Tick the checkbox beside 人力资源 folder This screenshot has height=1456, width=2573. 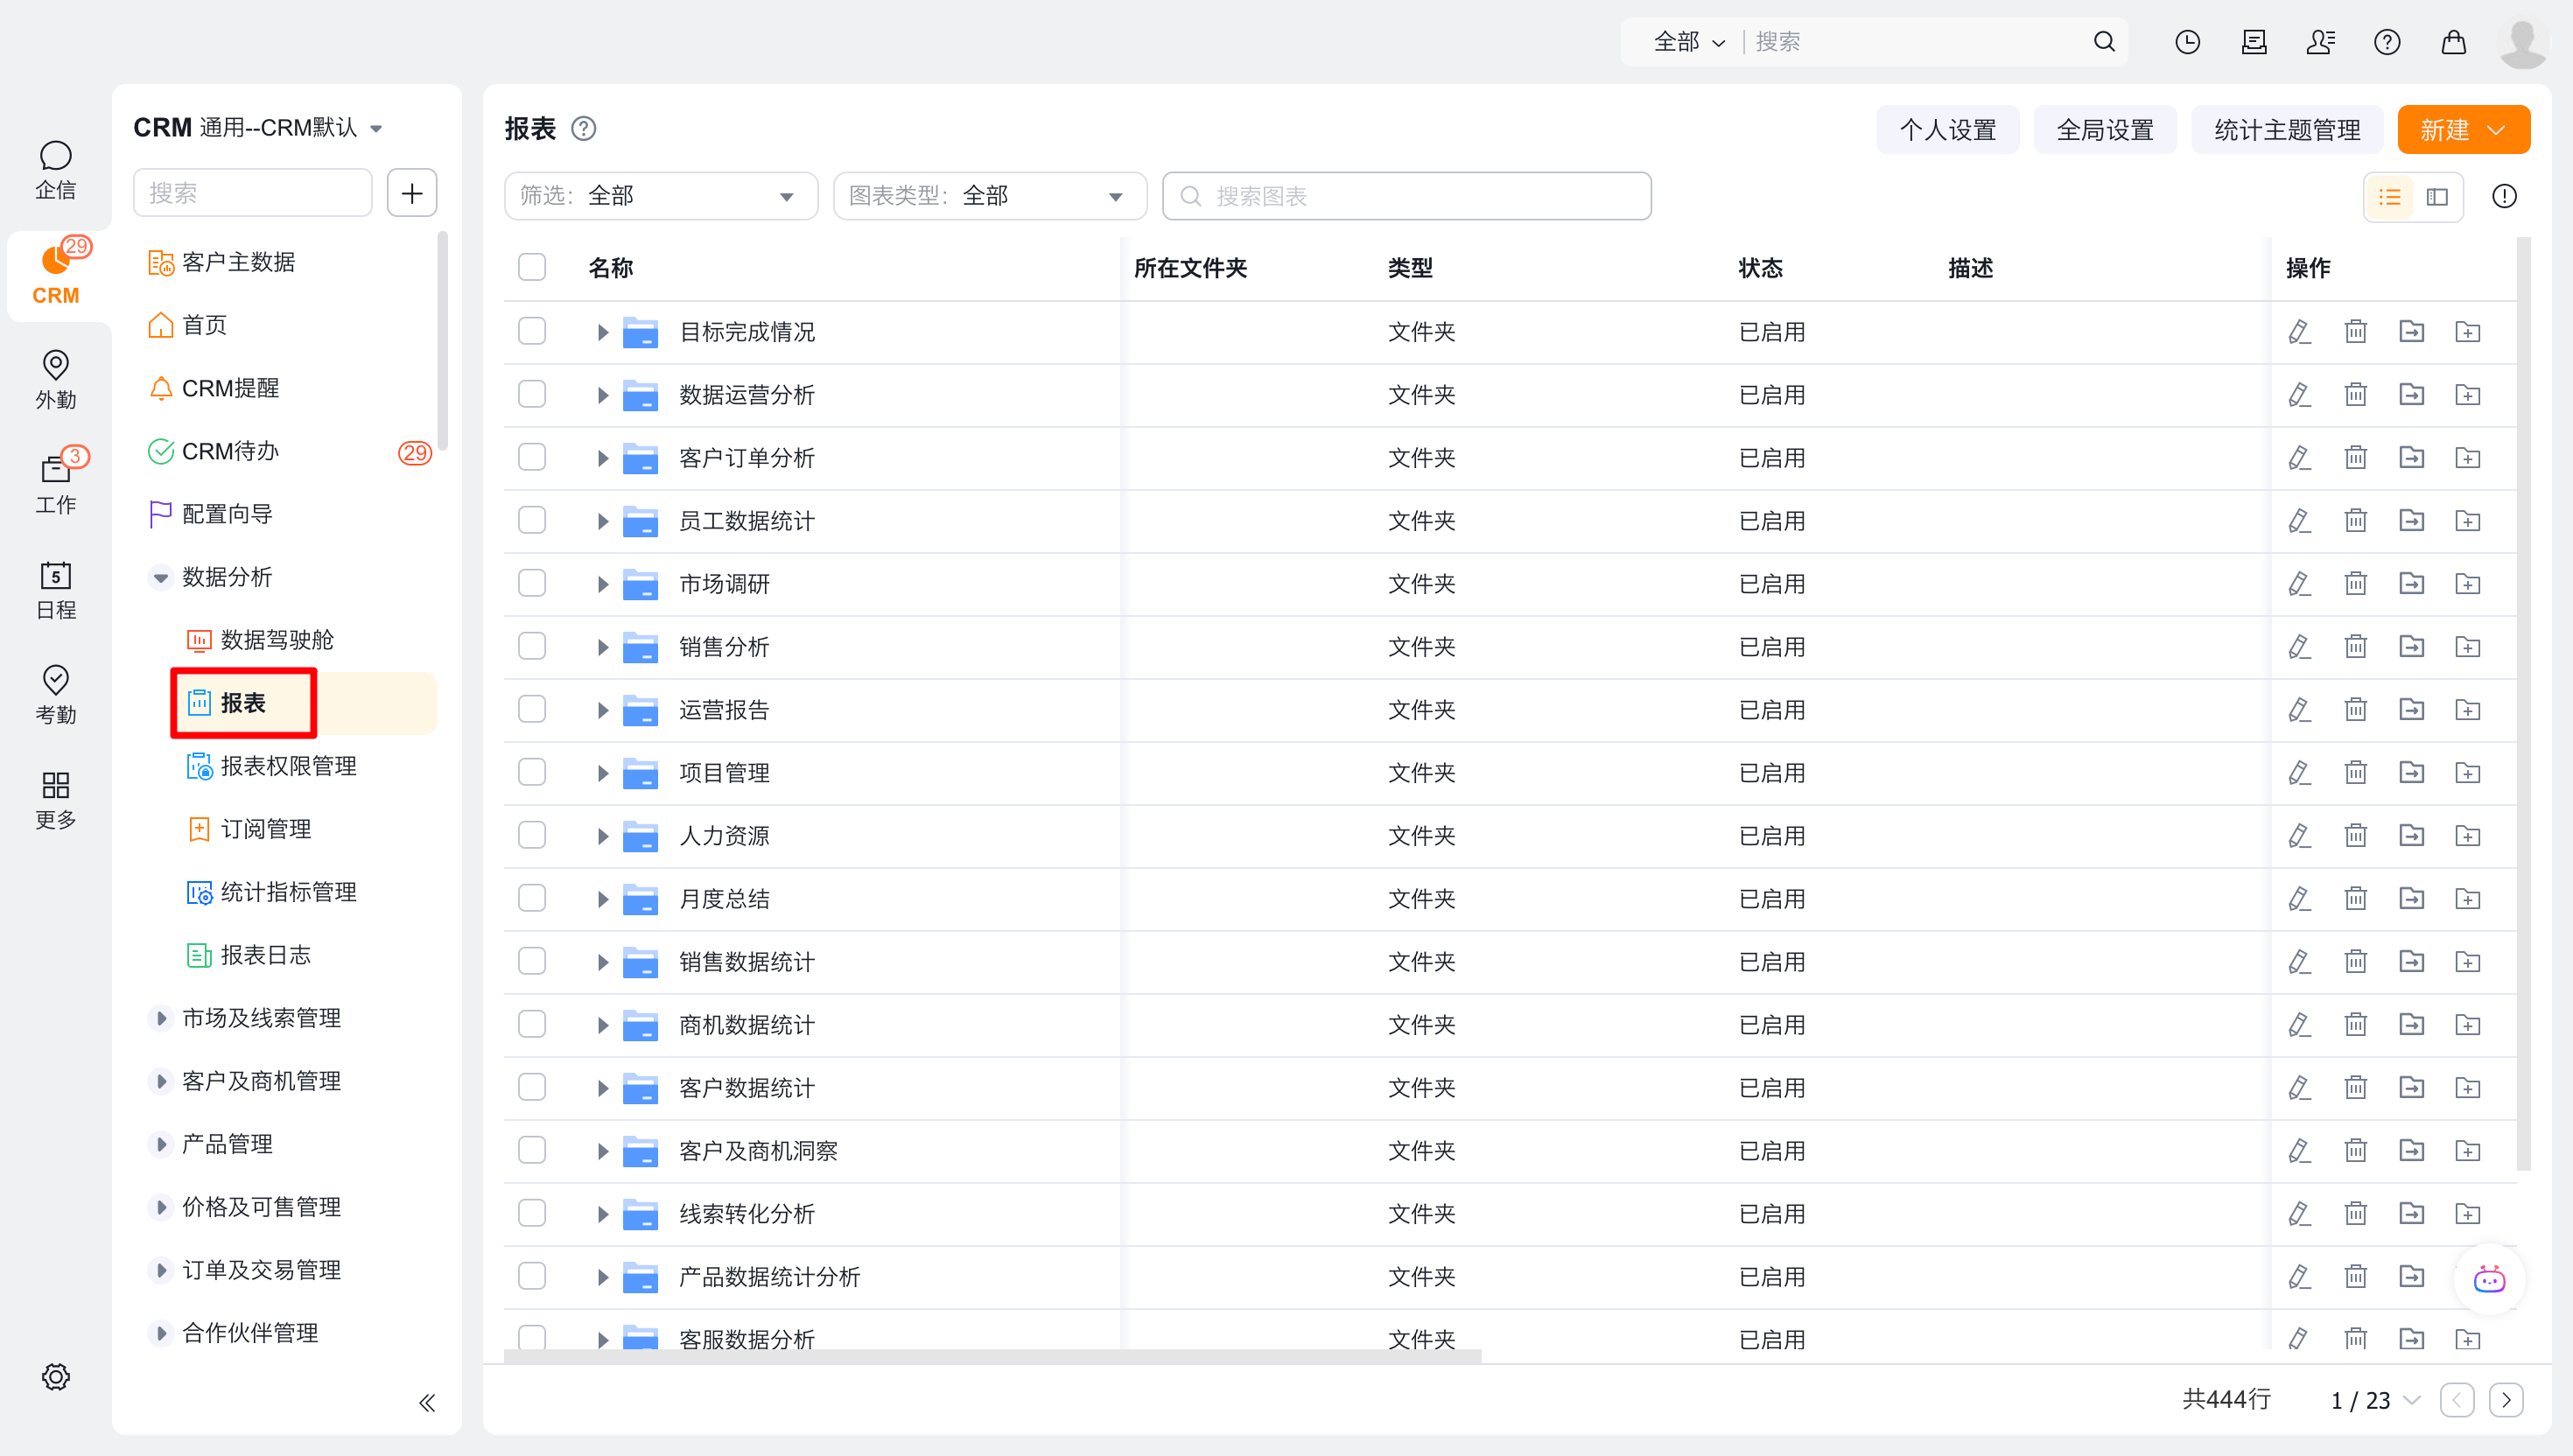[532, 836]
